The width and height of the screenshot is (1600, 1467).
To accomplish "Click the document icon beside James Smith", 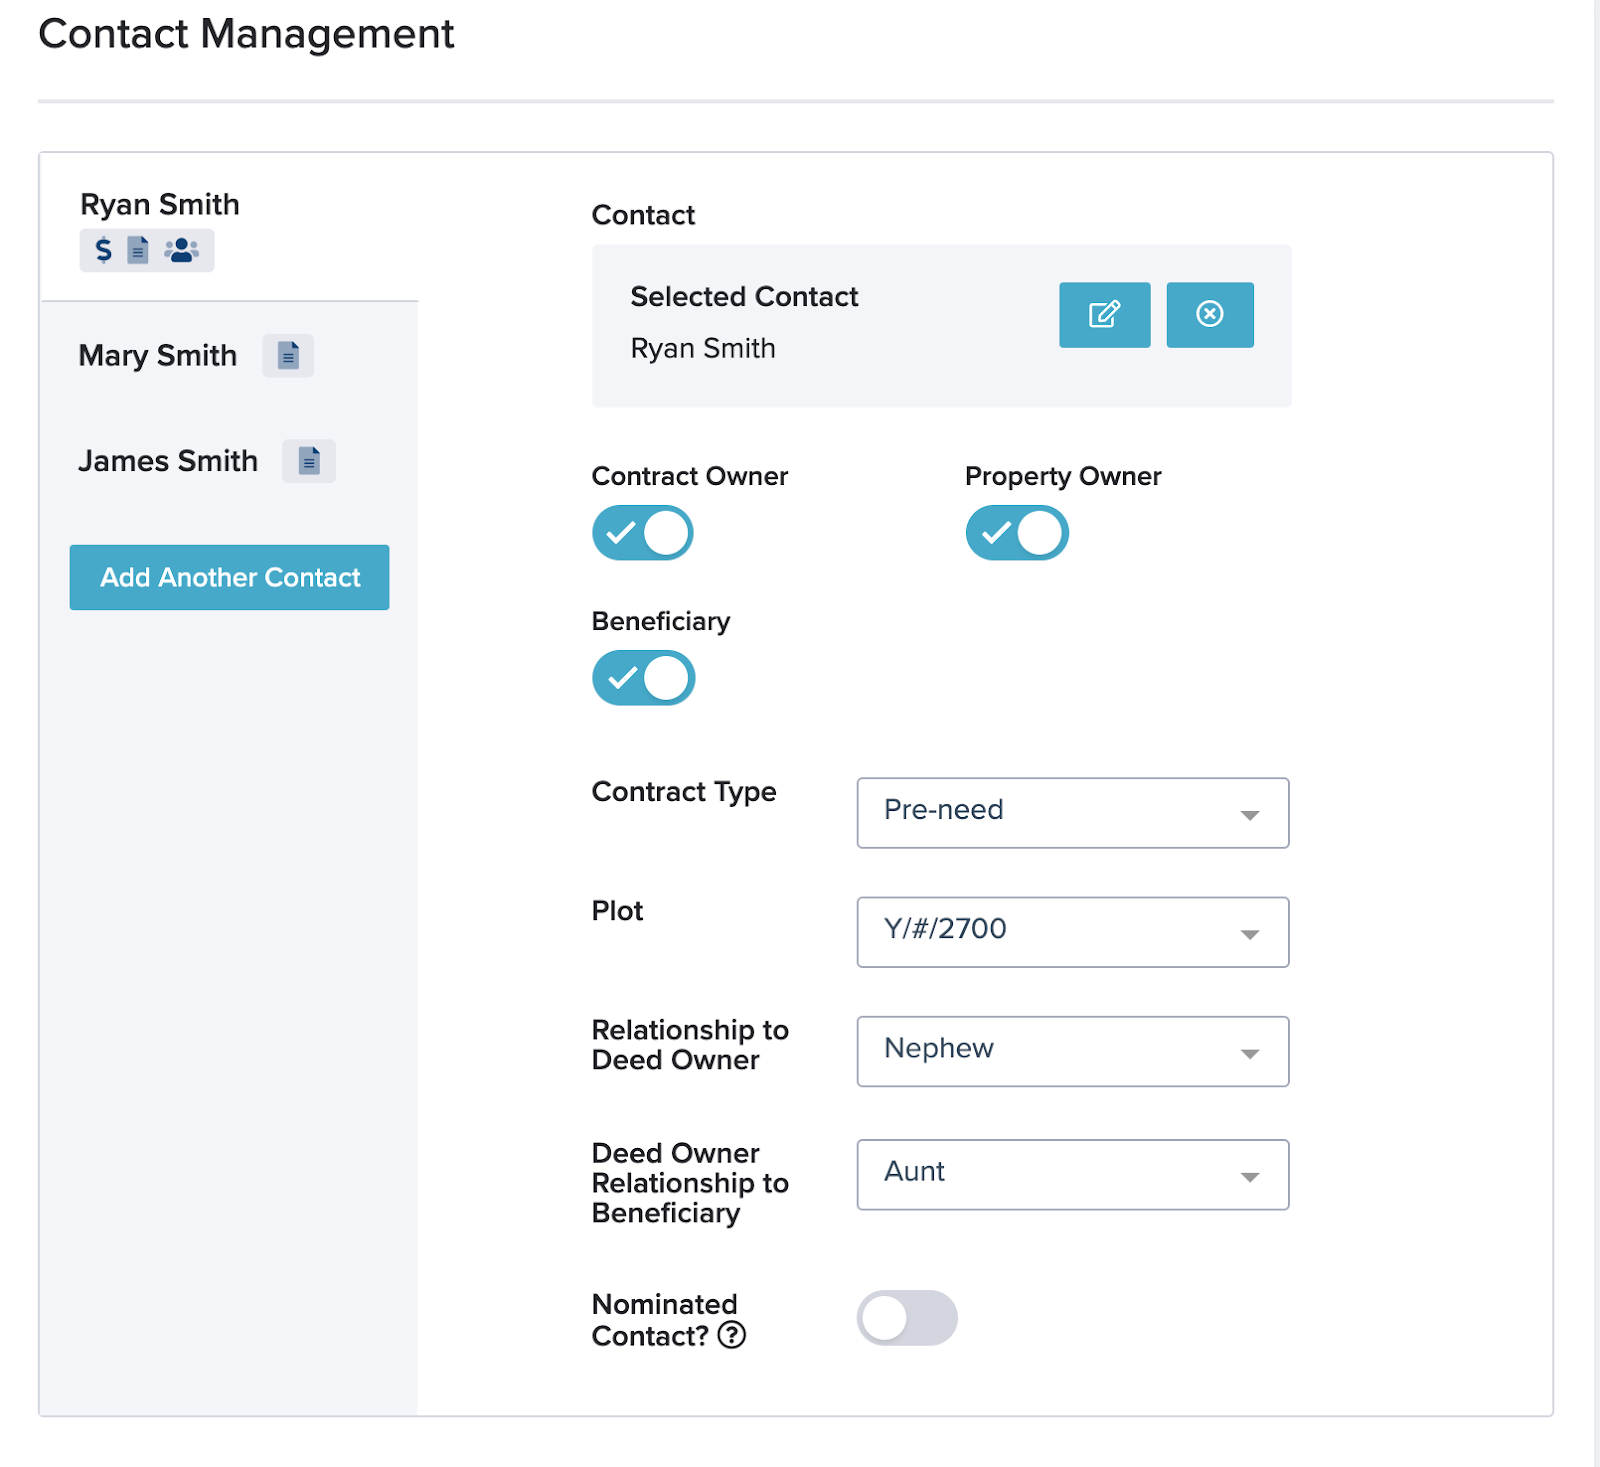I will [x=309, y=461].
